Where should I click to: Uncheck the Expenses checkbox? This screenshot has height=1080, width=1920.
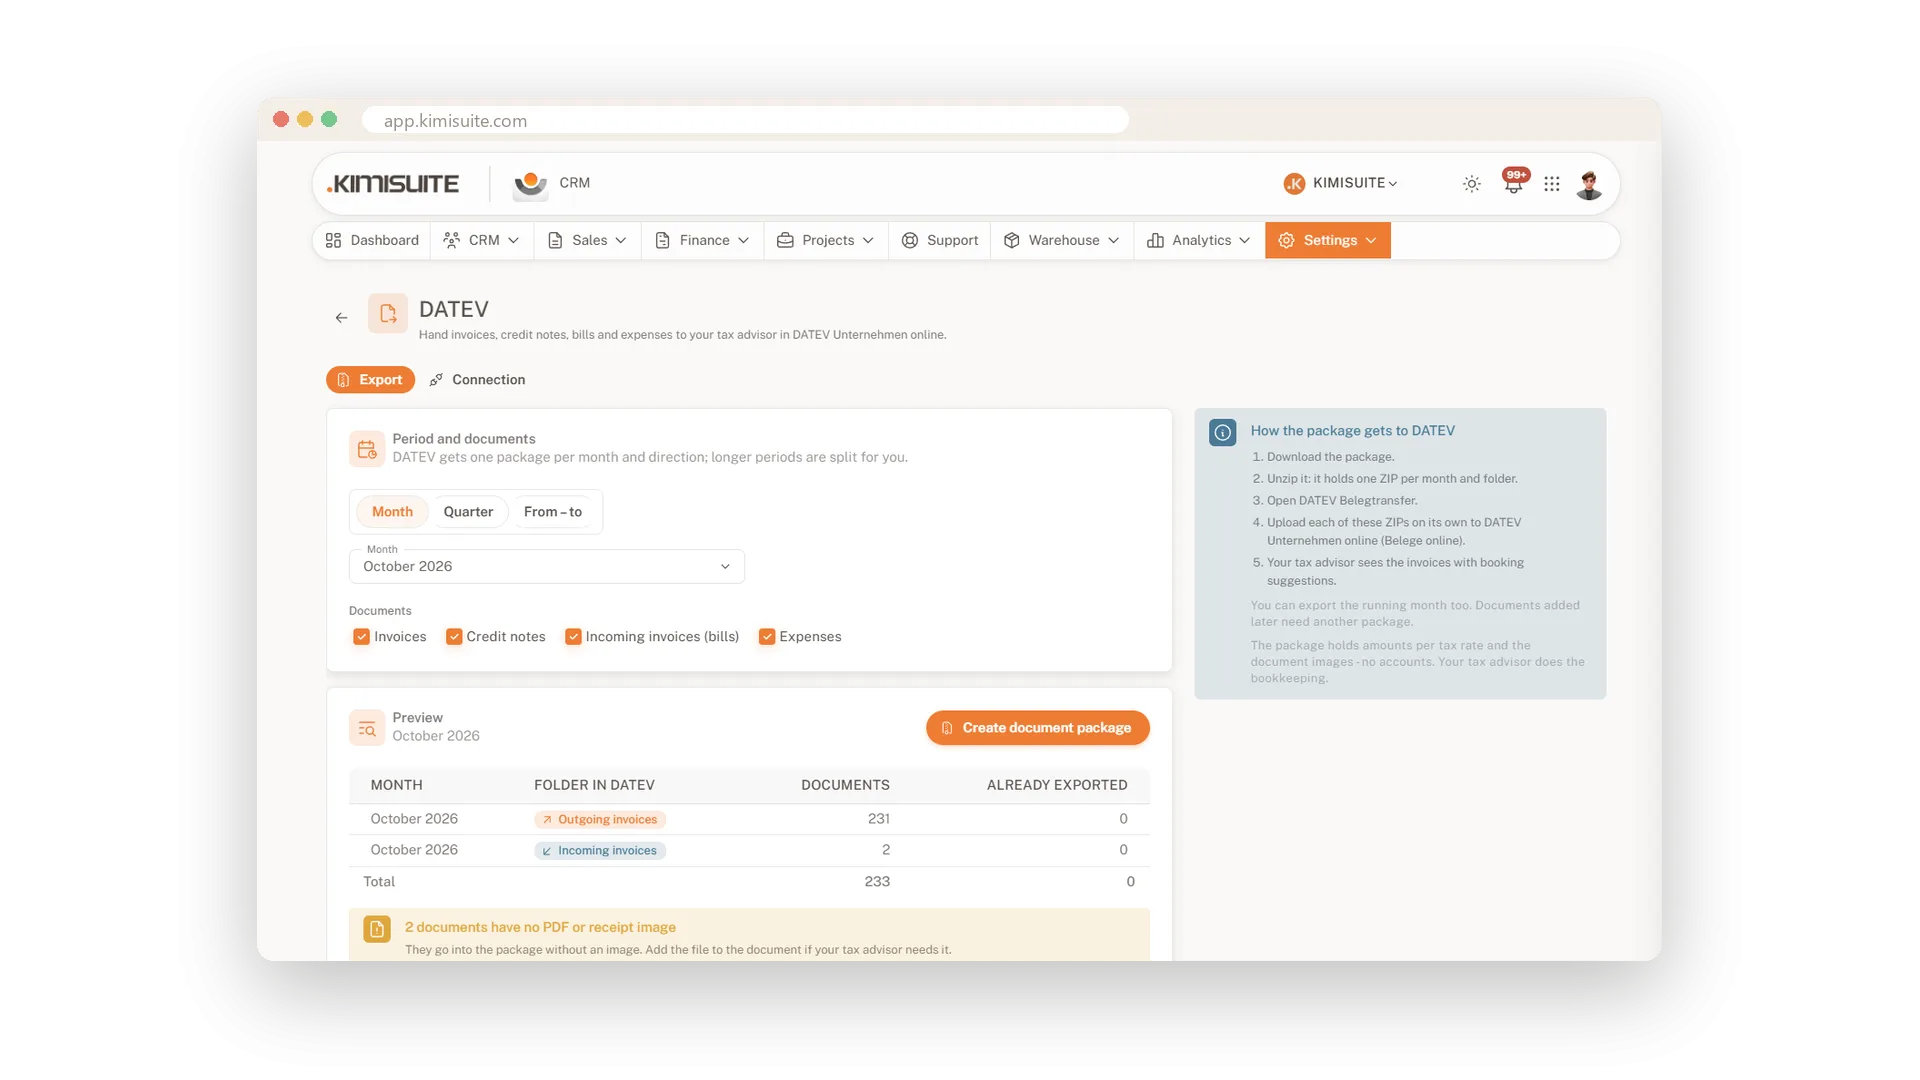point(767,637)
